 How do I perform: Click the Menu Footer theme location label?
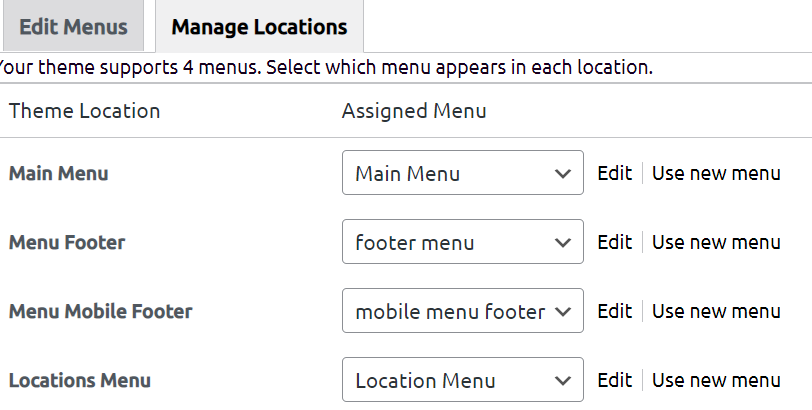point(67,242)
